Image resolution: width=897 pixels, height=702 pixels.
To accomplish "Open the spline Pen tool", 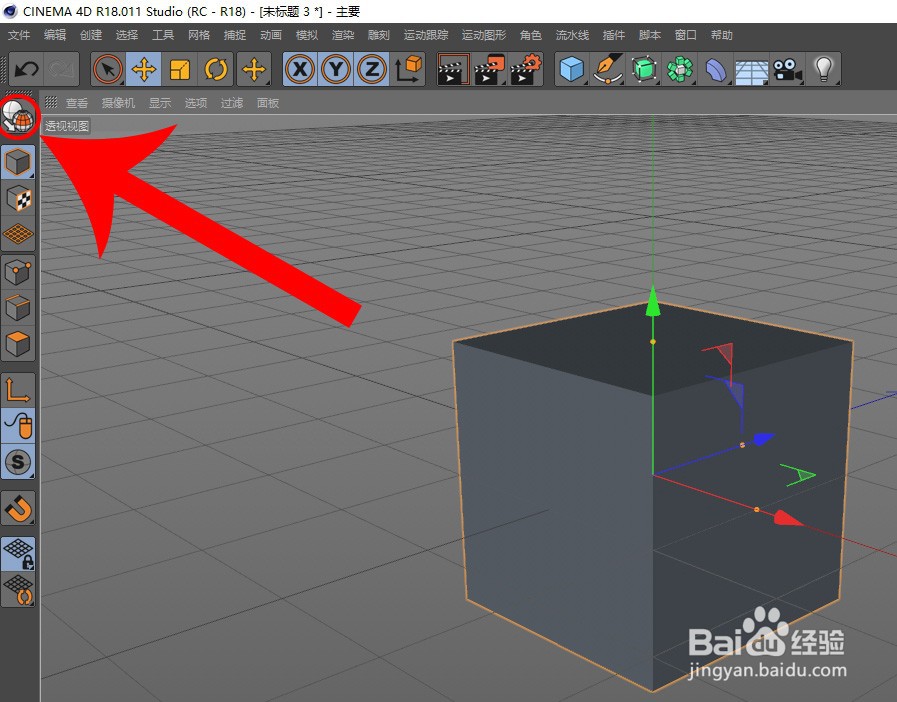I will [608, 69].
